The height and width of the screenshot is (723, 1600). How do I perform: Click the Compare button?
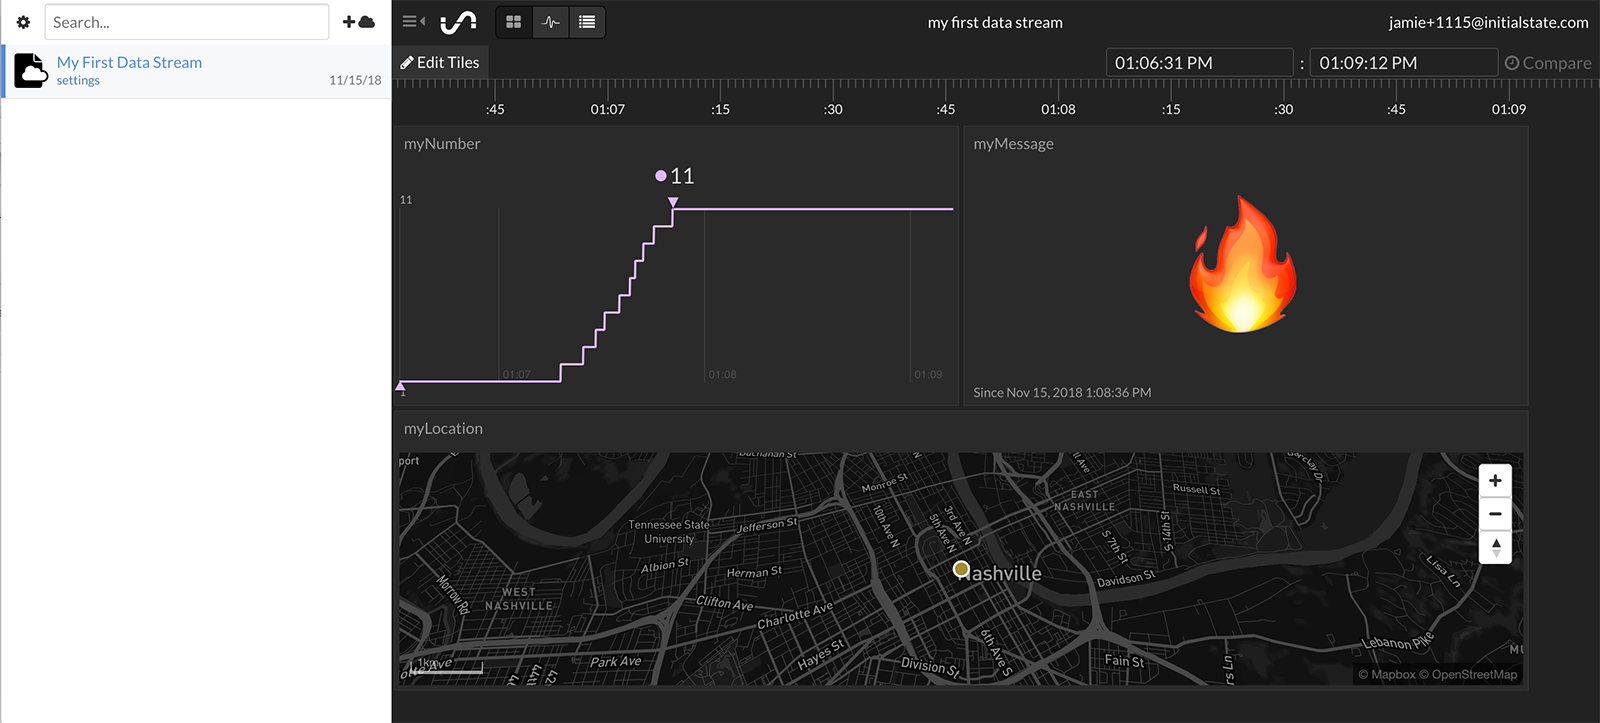1548,63
